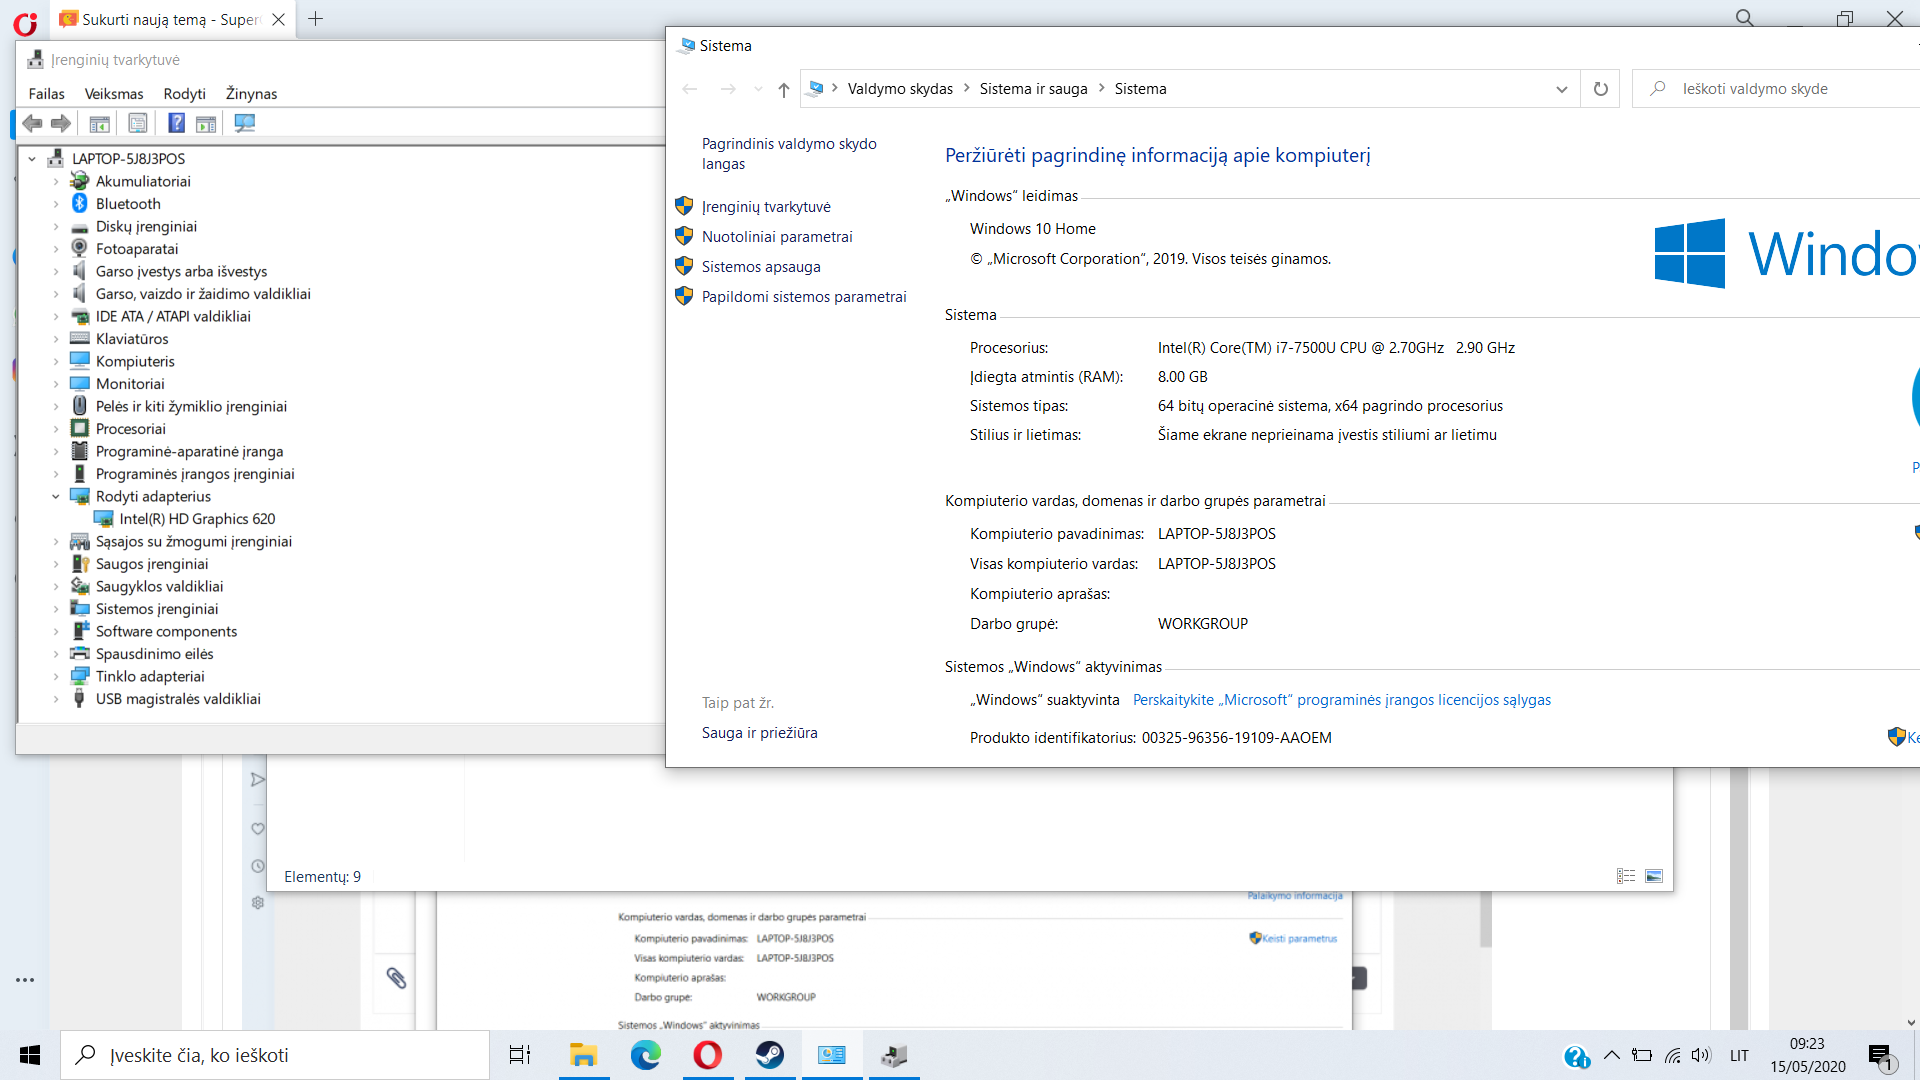The width and height of the screenshot is (1920, 1080).
Task: Click the paperclip attachment icon in the browser page
Action: [396, 978]
